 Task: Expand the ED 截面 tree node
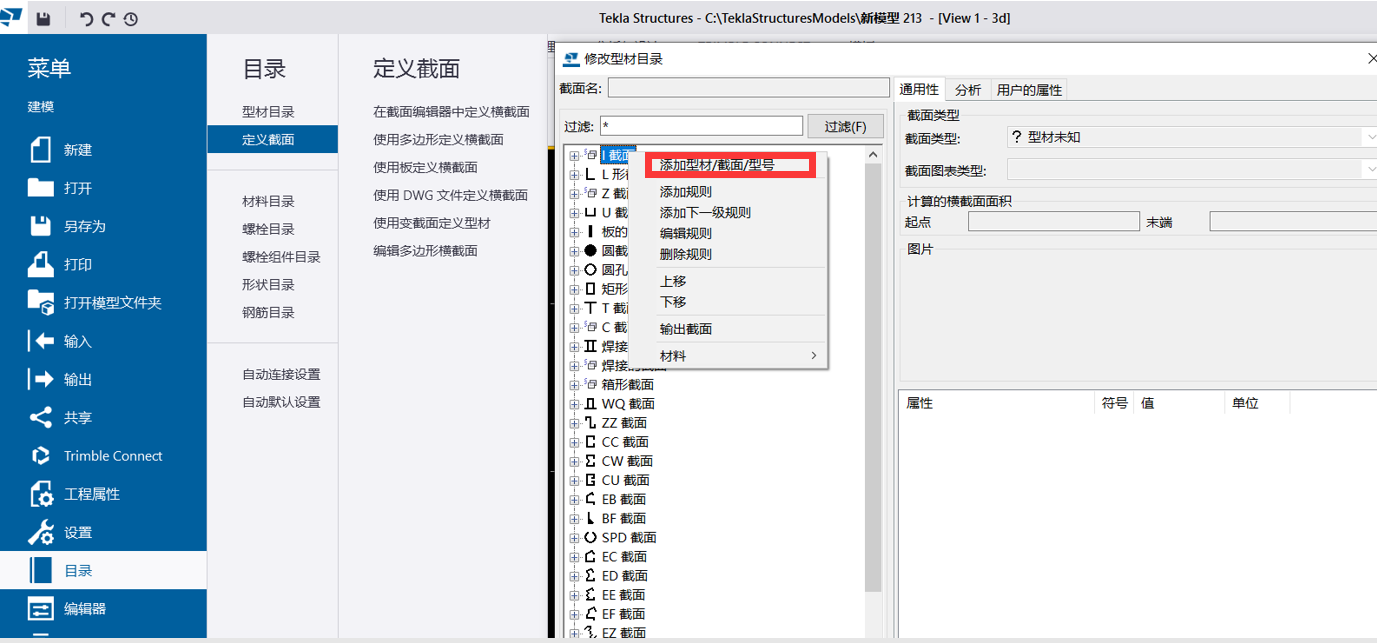point(574,576)
